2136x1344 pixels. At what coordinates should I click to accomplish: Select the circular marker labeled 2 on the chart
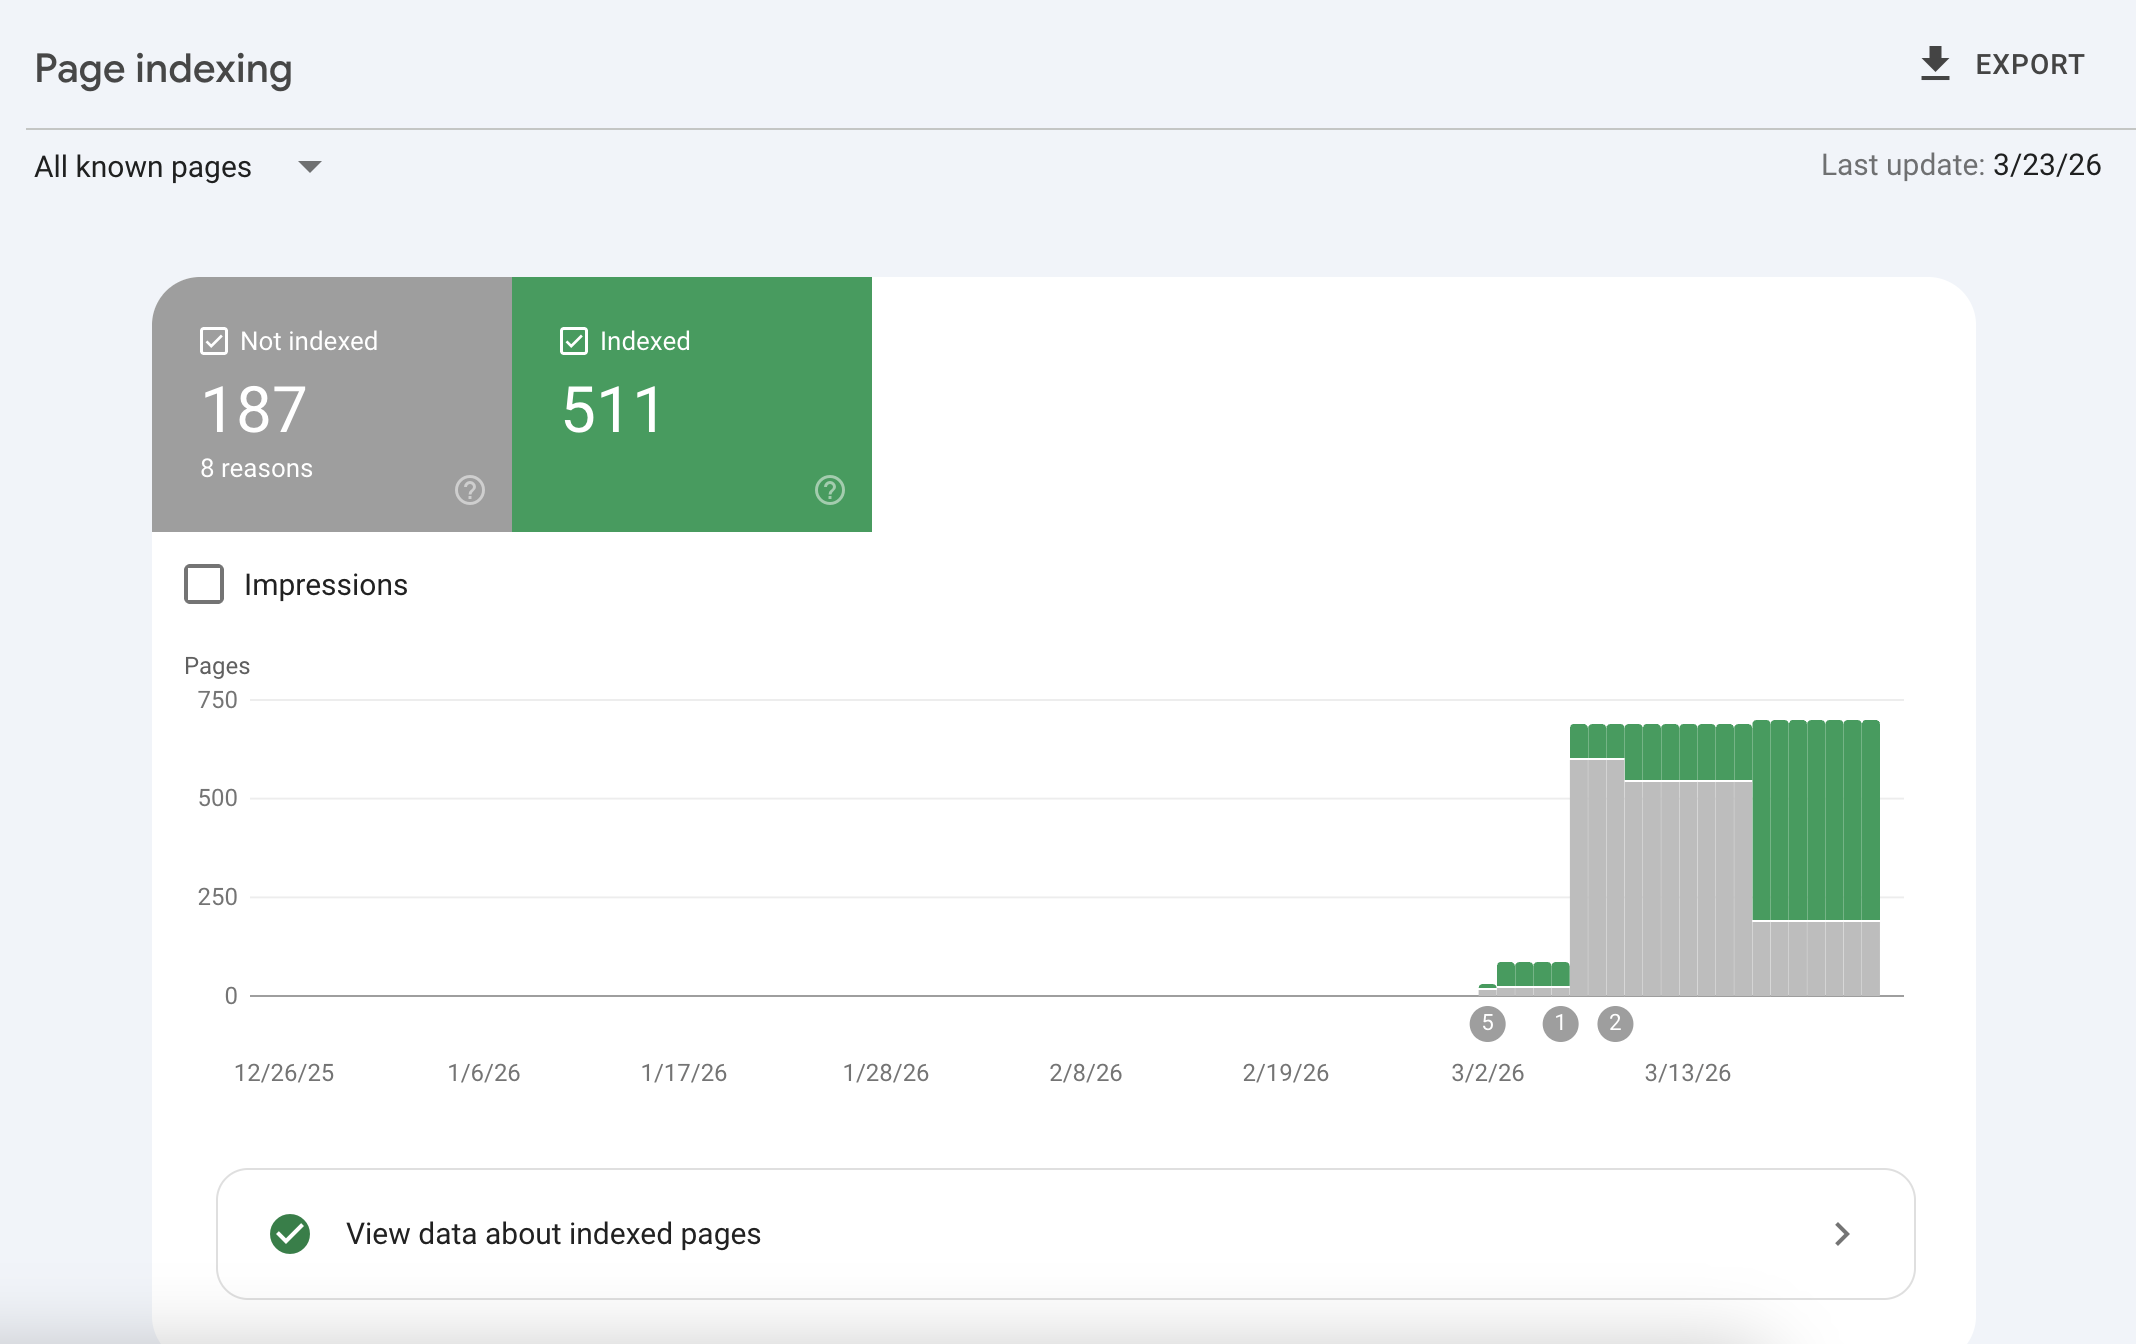1617,1023
